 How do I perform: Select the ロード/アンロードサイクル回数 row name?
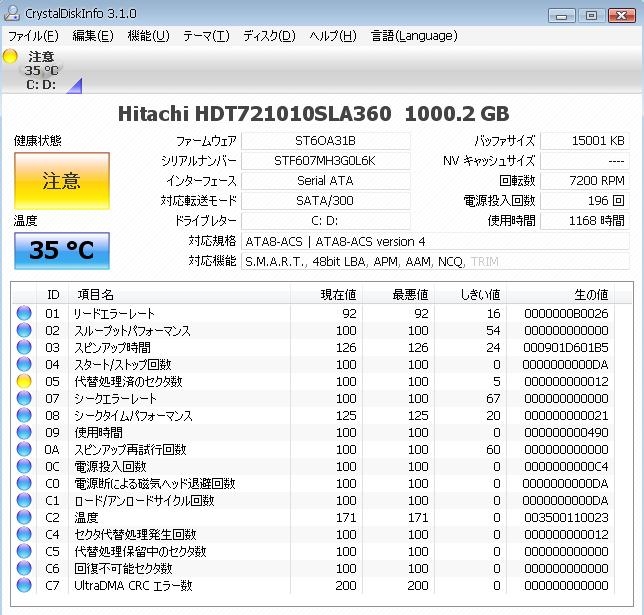144,500
